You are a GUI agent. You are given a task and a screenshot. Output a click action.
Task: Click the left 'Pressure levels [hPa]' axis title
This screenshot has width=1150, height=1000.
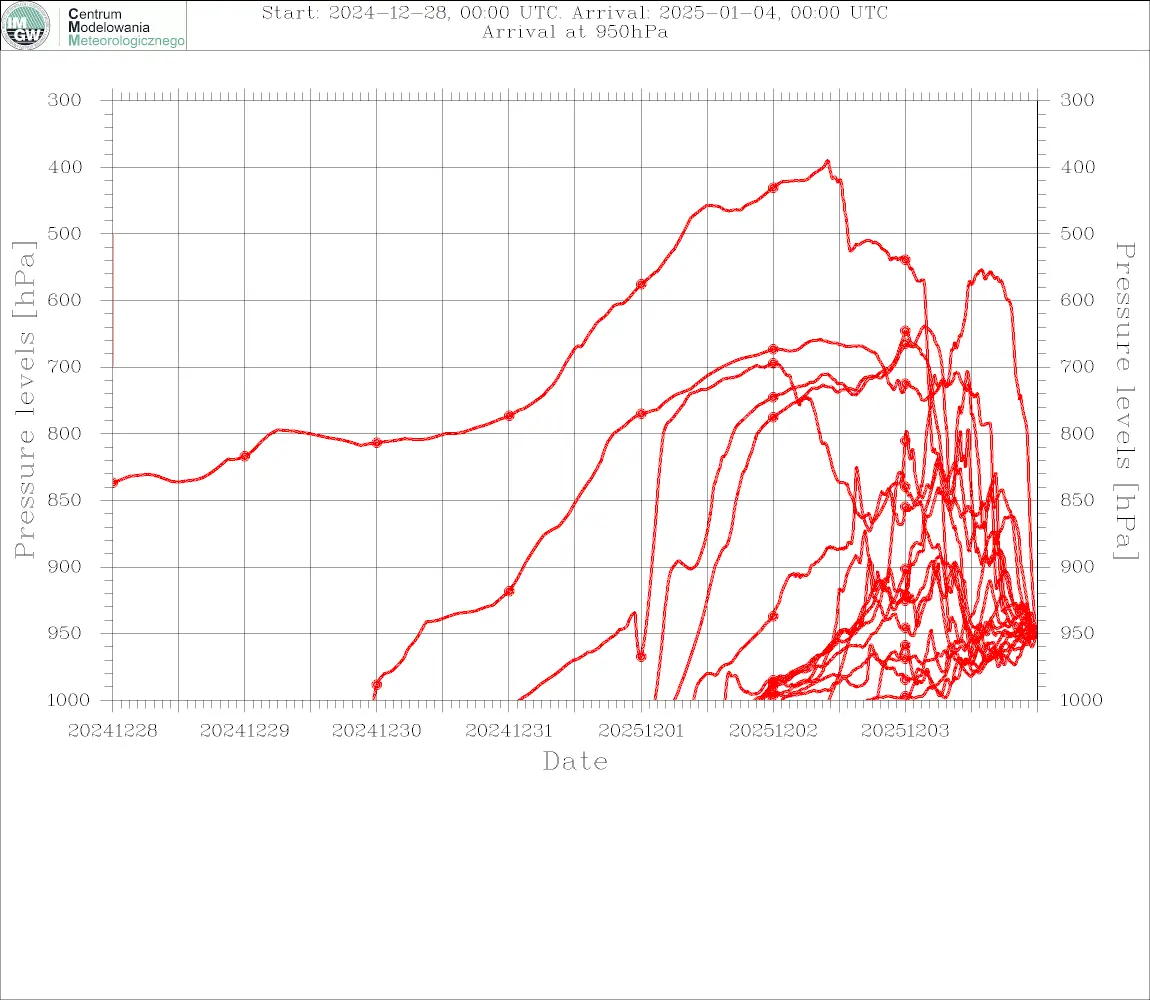tap(24, 400)
